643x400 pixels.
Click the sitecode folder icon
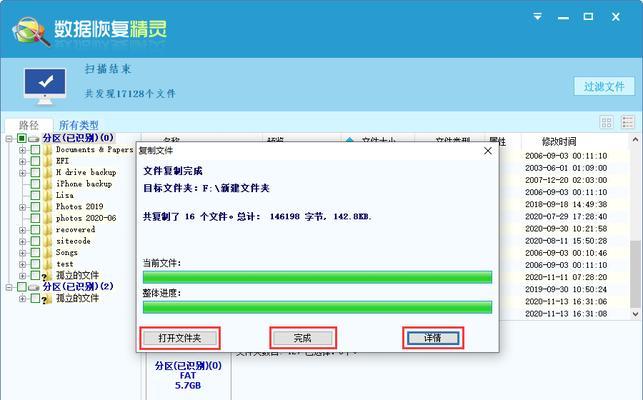tap(48, 241)
